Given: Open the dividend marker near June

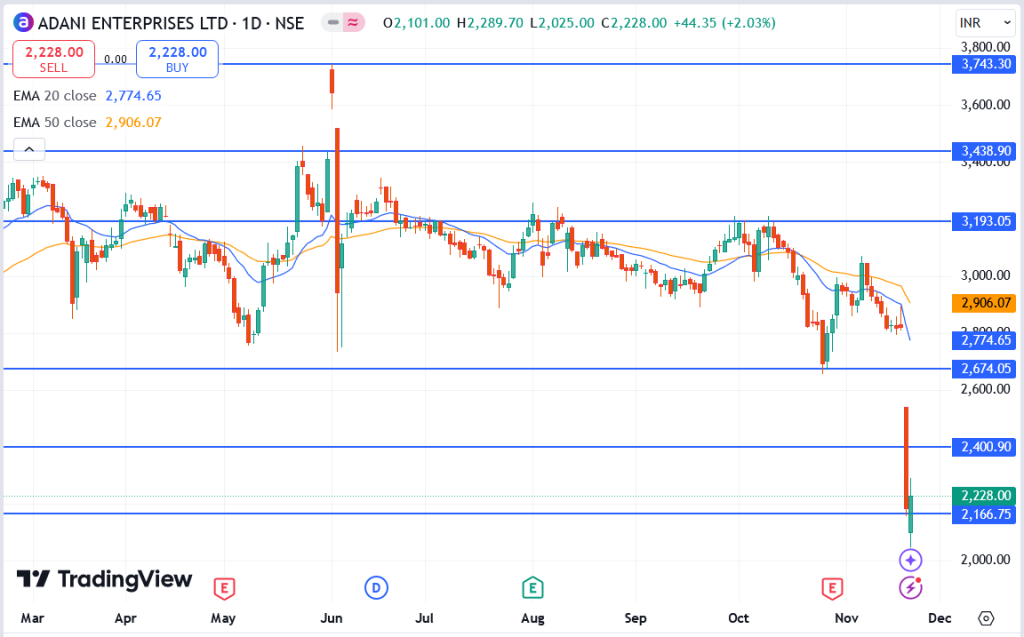Looking at the screenshot, I should point(376,588).
